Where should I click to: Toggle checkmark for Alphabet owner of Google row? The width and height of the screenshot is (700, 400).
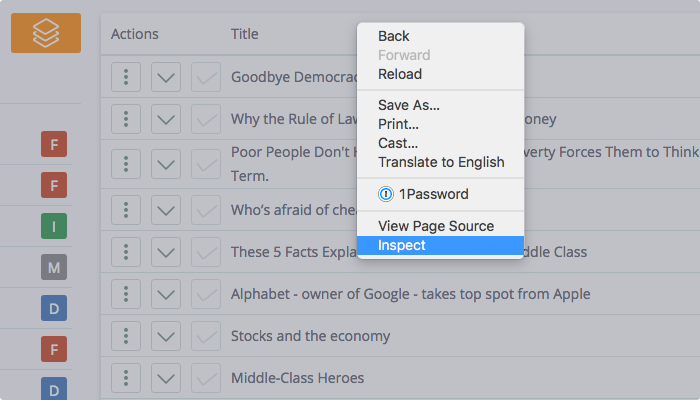click(x=206, y=294)
